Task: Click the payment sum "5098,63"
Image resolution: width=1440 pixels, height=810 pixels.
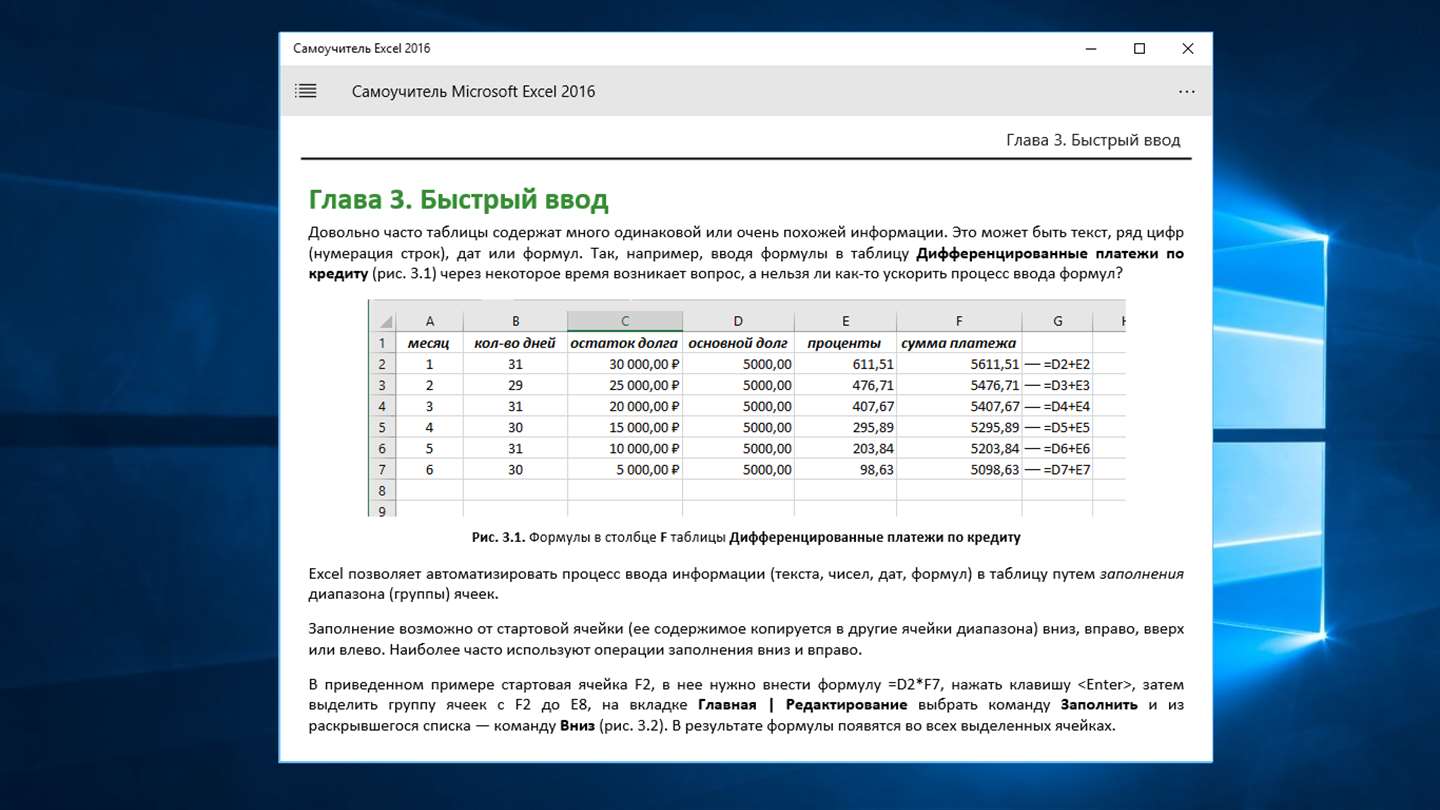Action: click(995, 469)
